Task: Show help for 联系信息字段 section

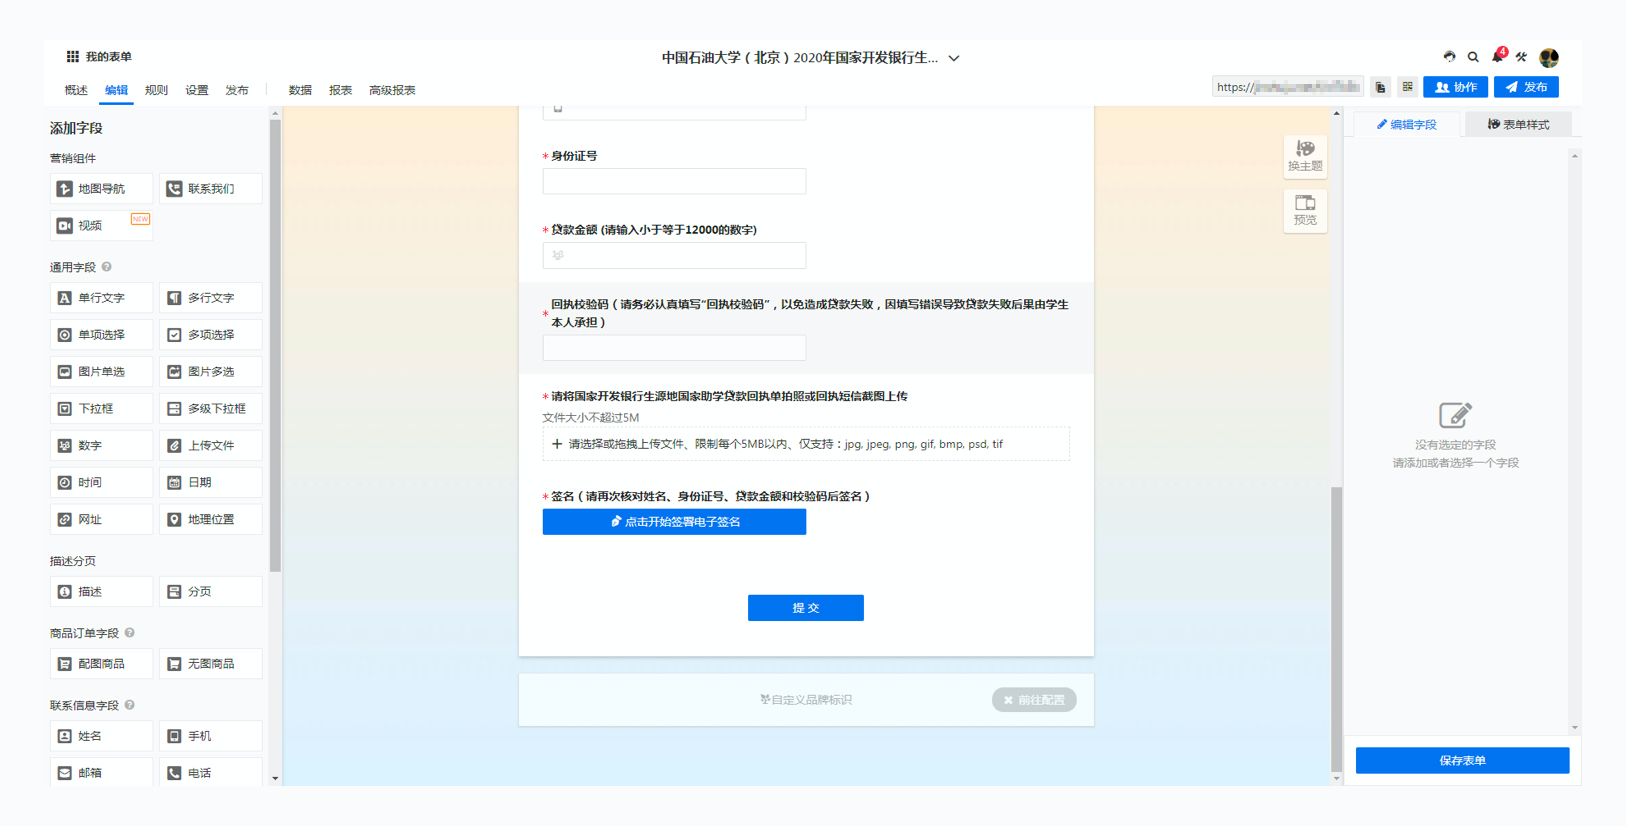Action: coord(130,705)
